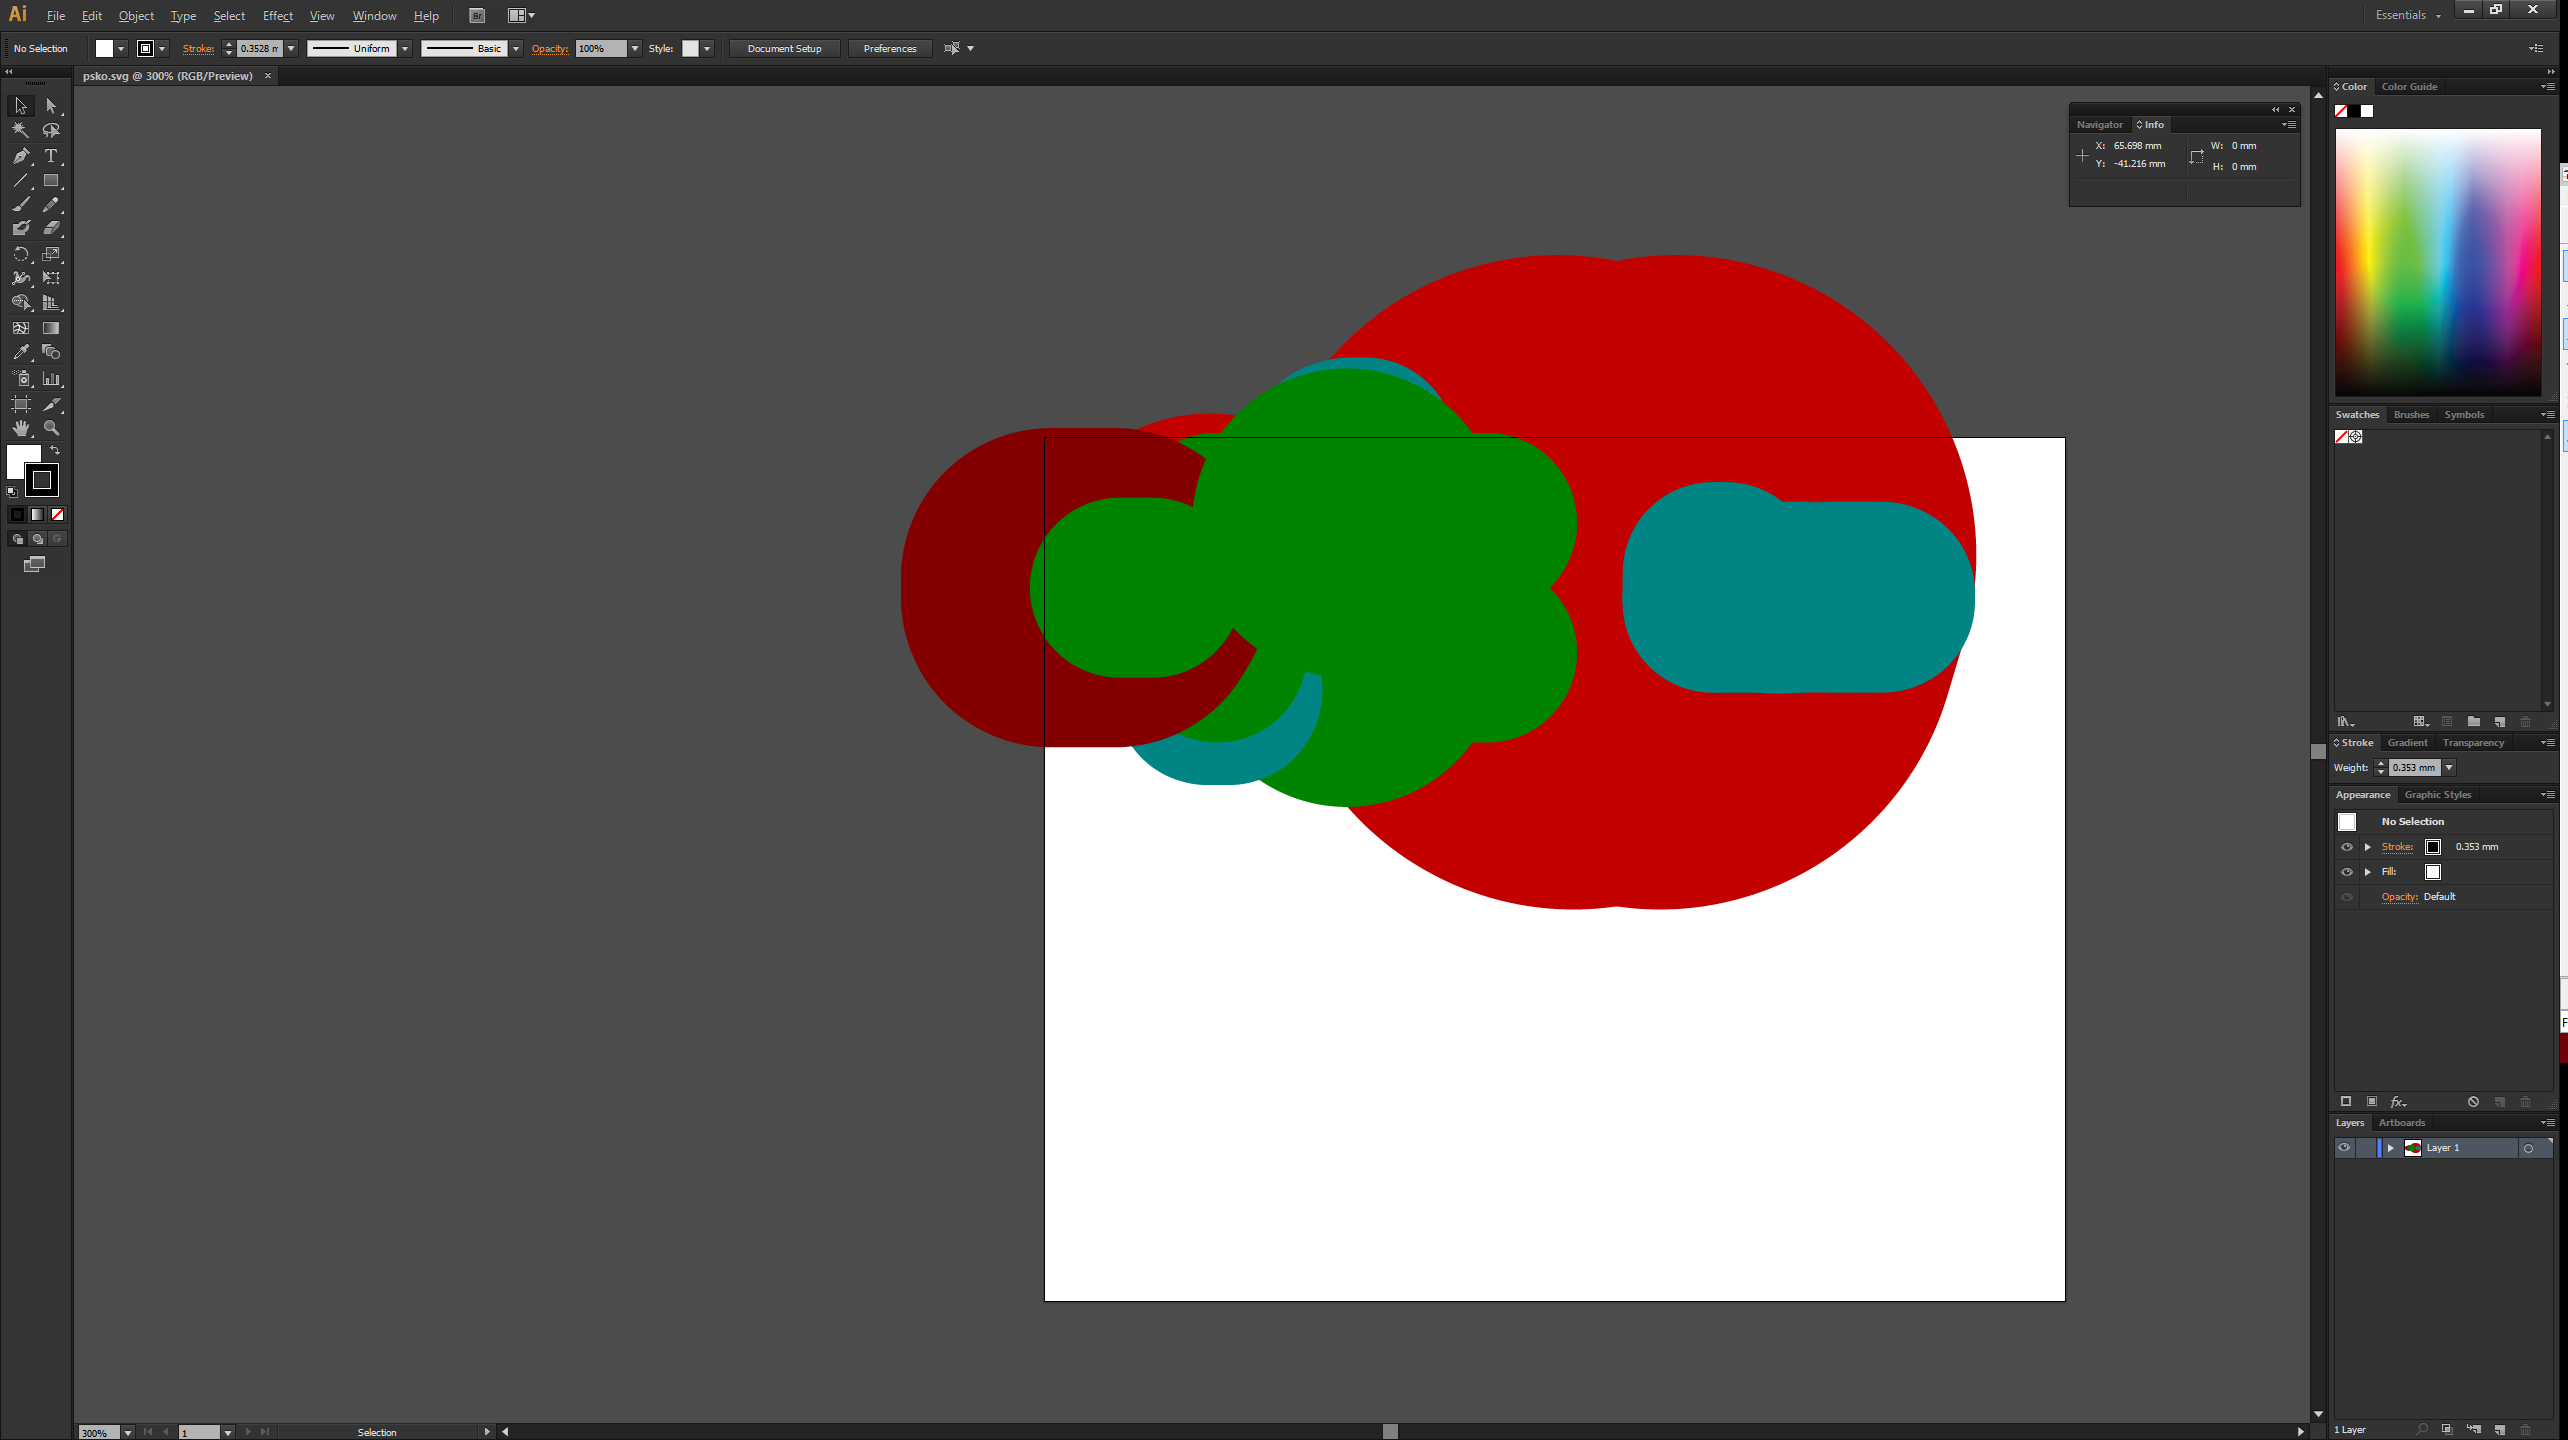Pick the Paintbrush tool
2568x1440 pixels.
21,205
